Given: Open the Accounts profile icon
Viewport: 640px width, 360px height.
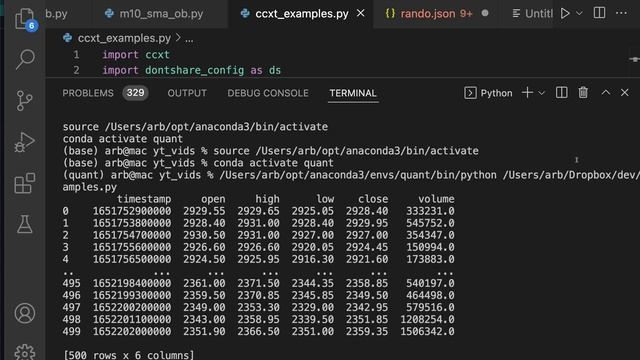Looking at the screenshot, I should pyautogui.click(x=24, y=313).
